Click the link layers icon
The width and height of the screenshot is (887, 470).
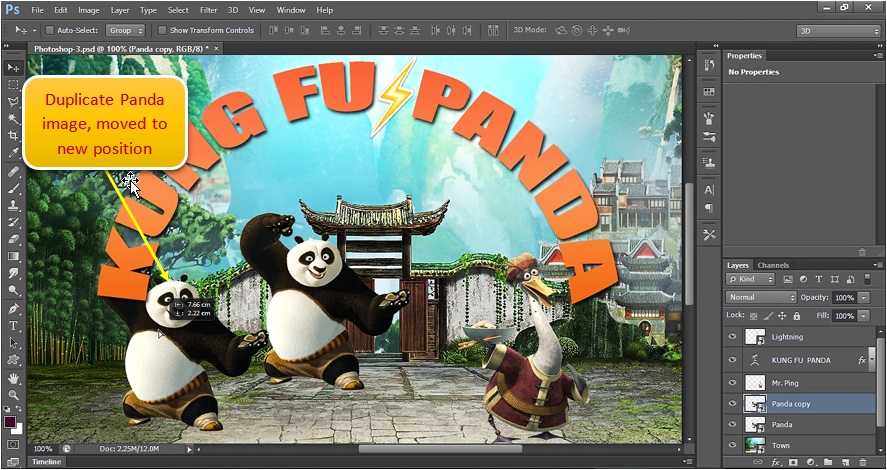point(757,462)
